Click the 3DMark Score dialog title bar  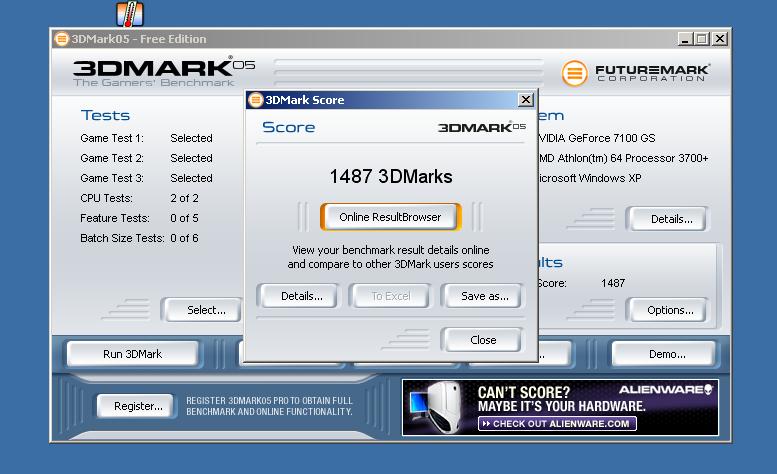coord(390,100)
